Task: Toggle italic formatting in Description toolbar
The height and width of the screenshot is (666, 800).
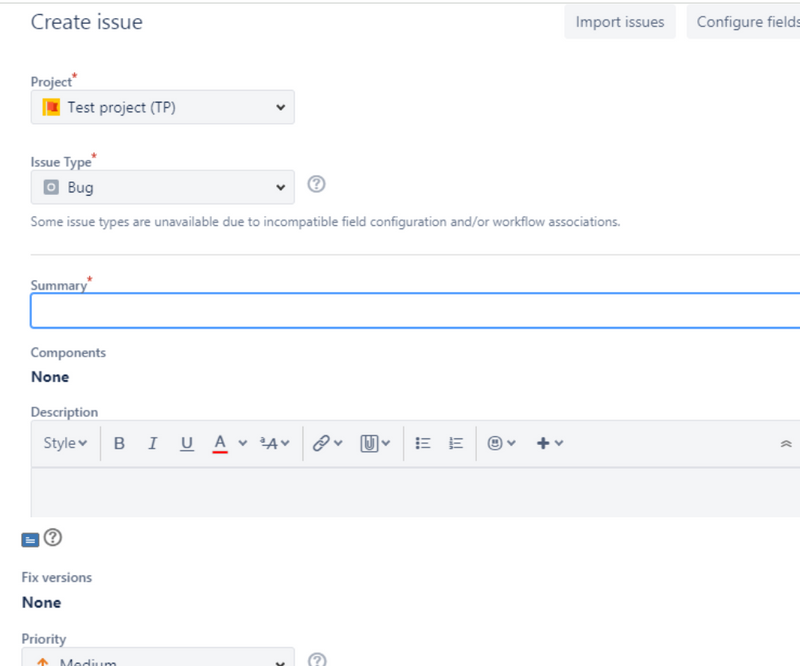Action: (153, 443)
